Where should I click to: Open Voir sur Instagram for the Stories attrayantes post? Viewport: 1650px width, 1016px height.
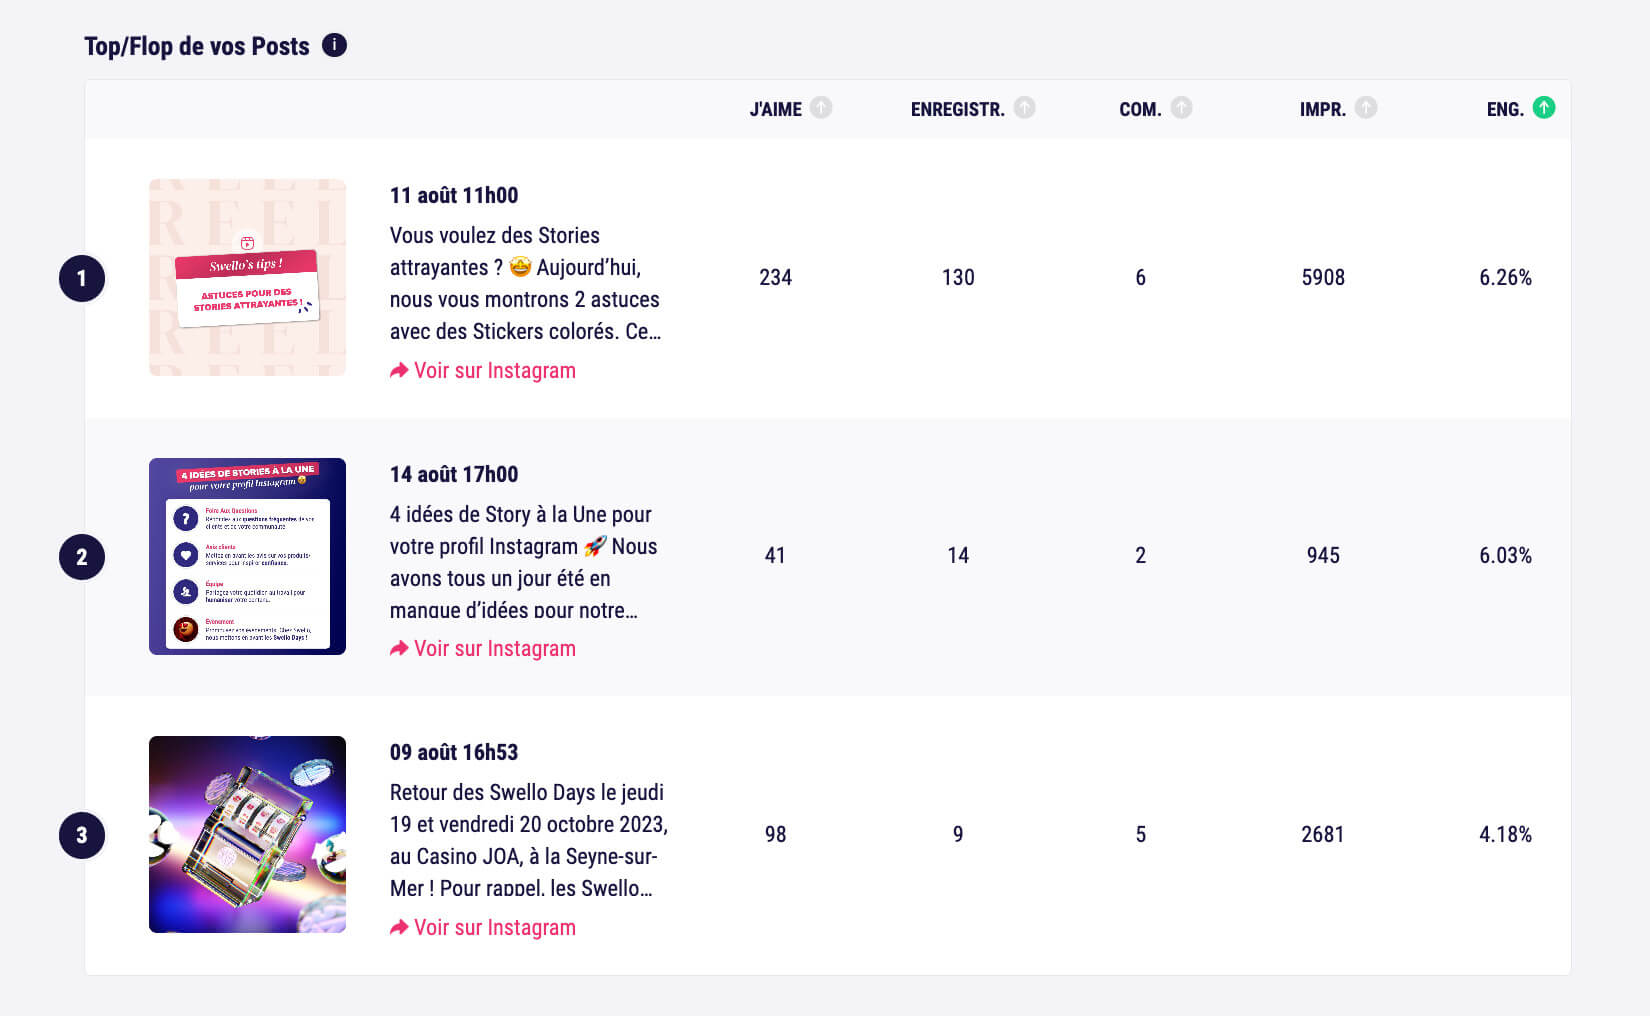click(495, 370)
